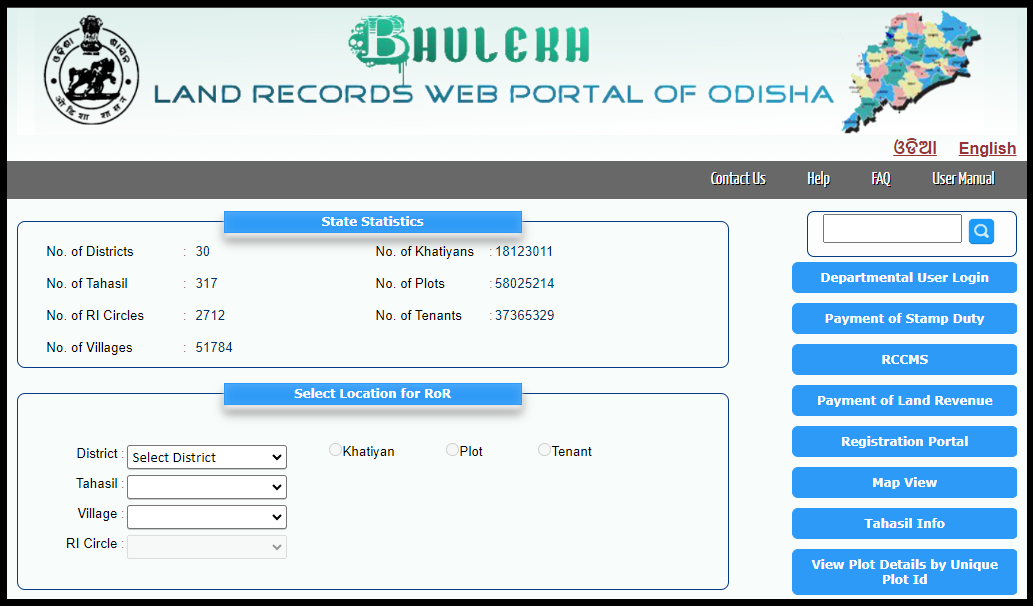This screenshot has width=1033, height=606.
Task: Switch language to English
Action: [x=987, y=148]
